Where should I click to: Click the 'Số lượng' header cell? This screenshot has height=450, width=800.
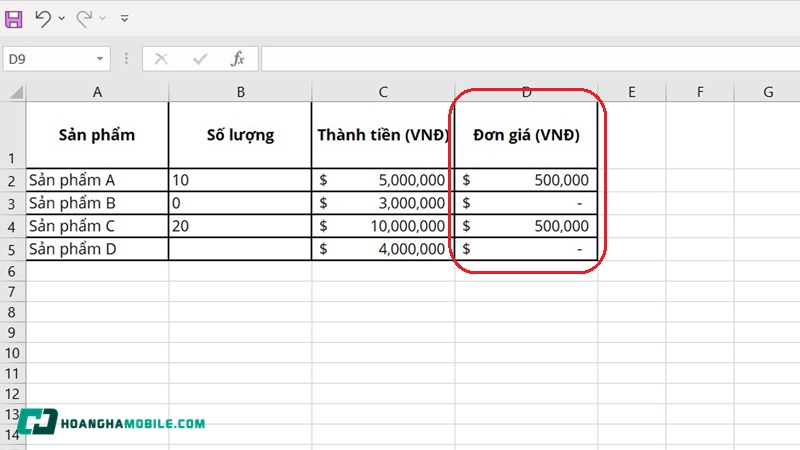[x=240, y=135]
